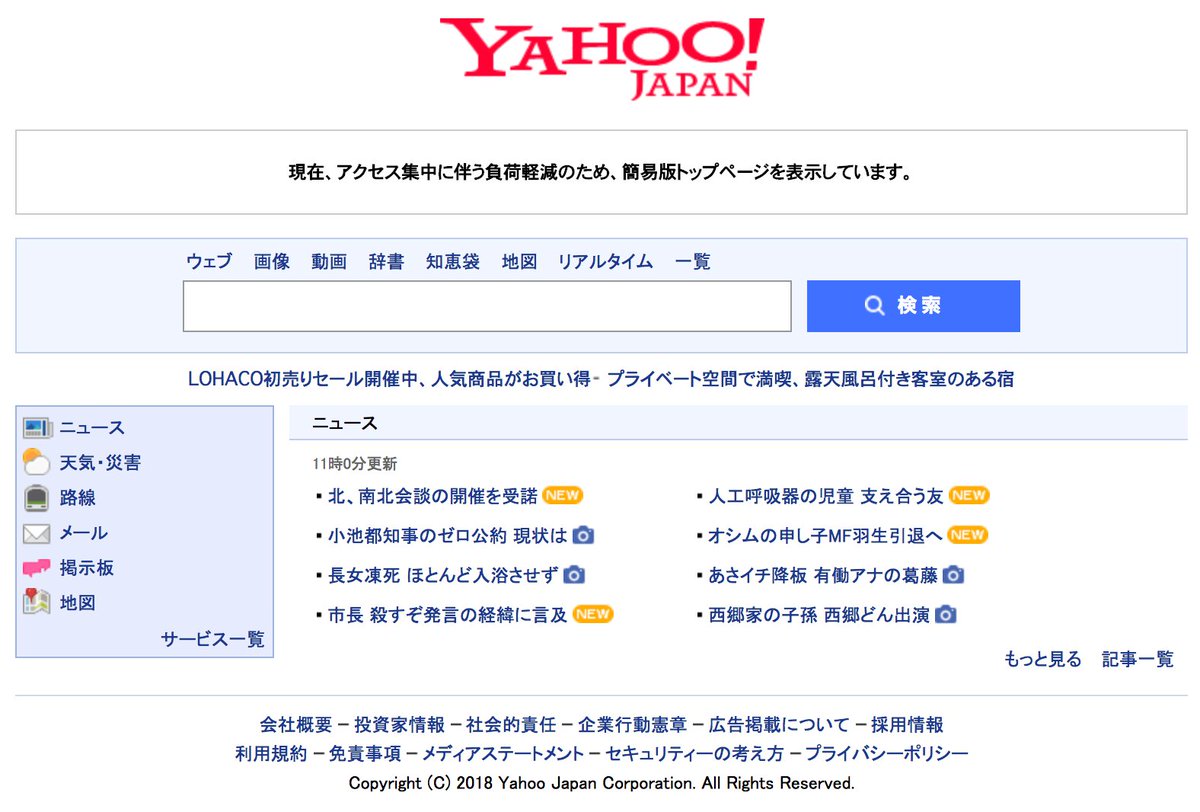The image size is (1200, 812).
Task: Open セキュリティーの考え方 footer link
Action: coord(695,754)
